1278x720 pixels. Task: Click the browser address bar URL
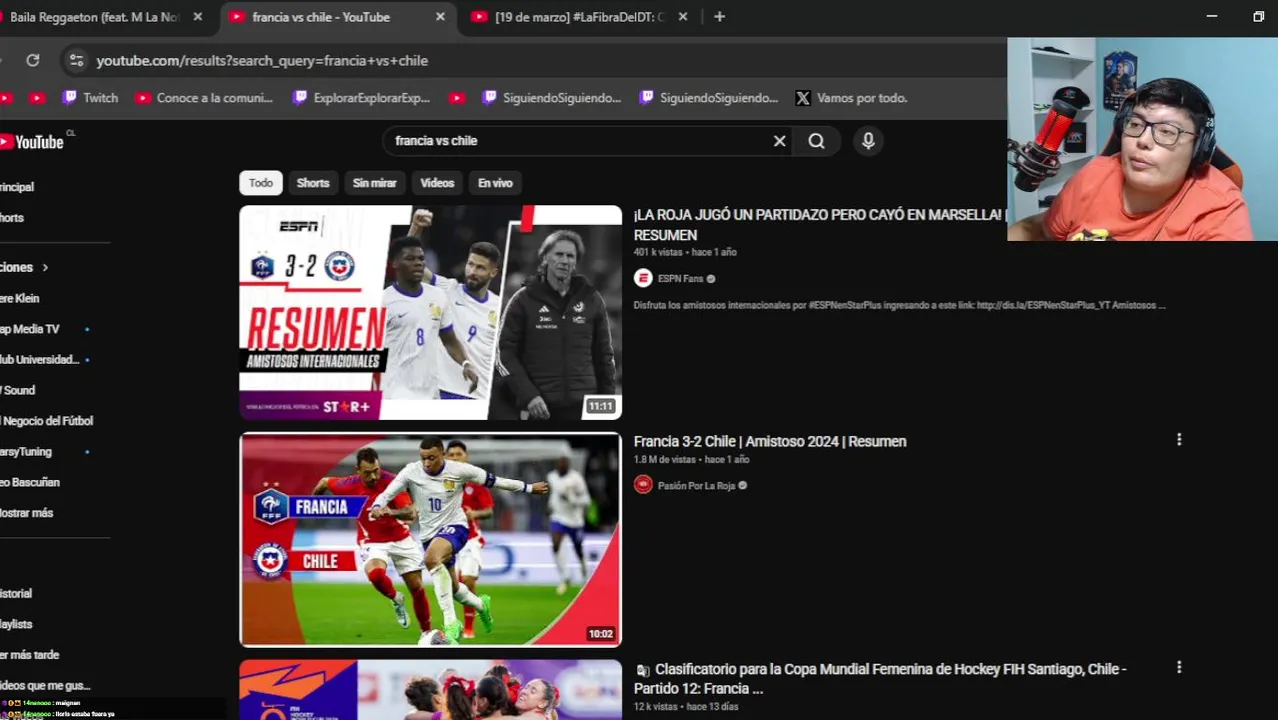pos(262,61)
